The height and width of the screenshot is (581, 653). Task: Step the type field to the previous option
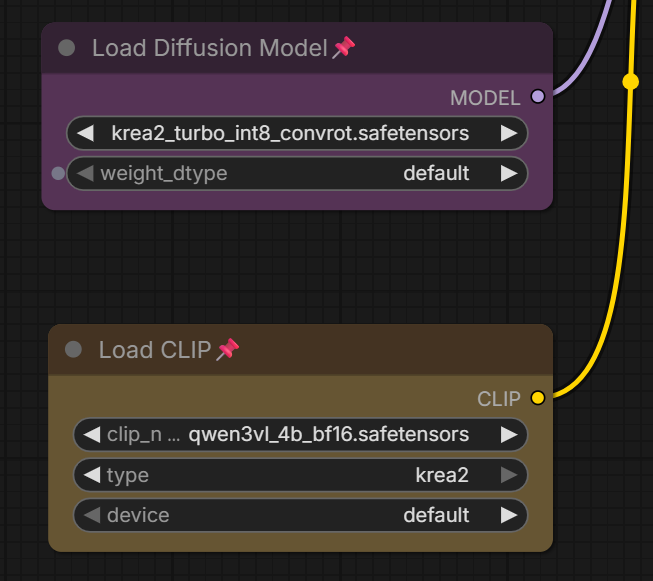(92, 475)
